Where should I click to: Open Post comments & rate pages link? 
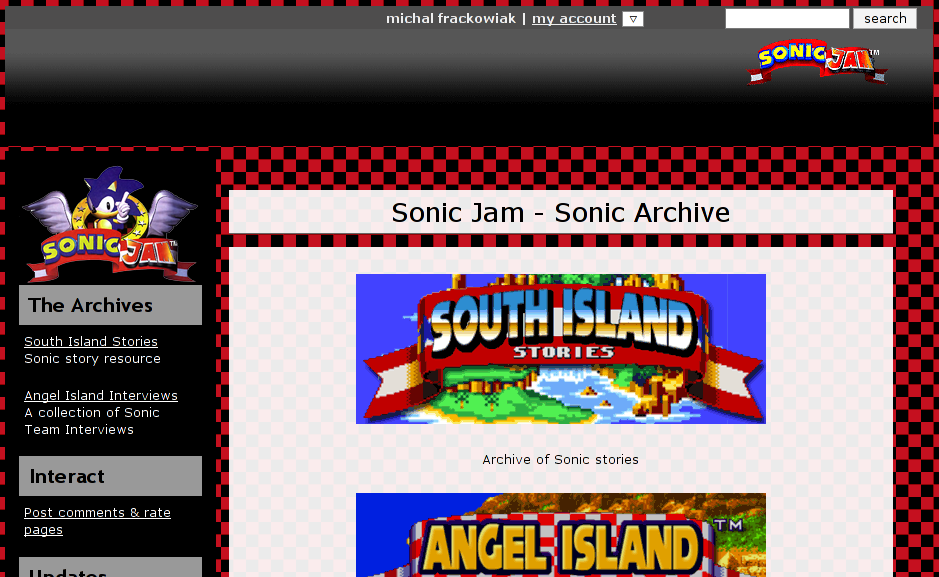tap(97, 521)
